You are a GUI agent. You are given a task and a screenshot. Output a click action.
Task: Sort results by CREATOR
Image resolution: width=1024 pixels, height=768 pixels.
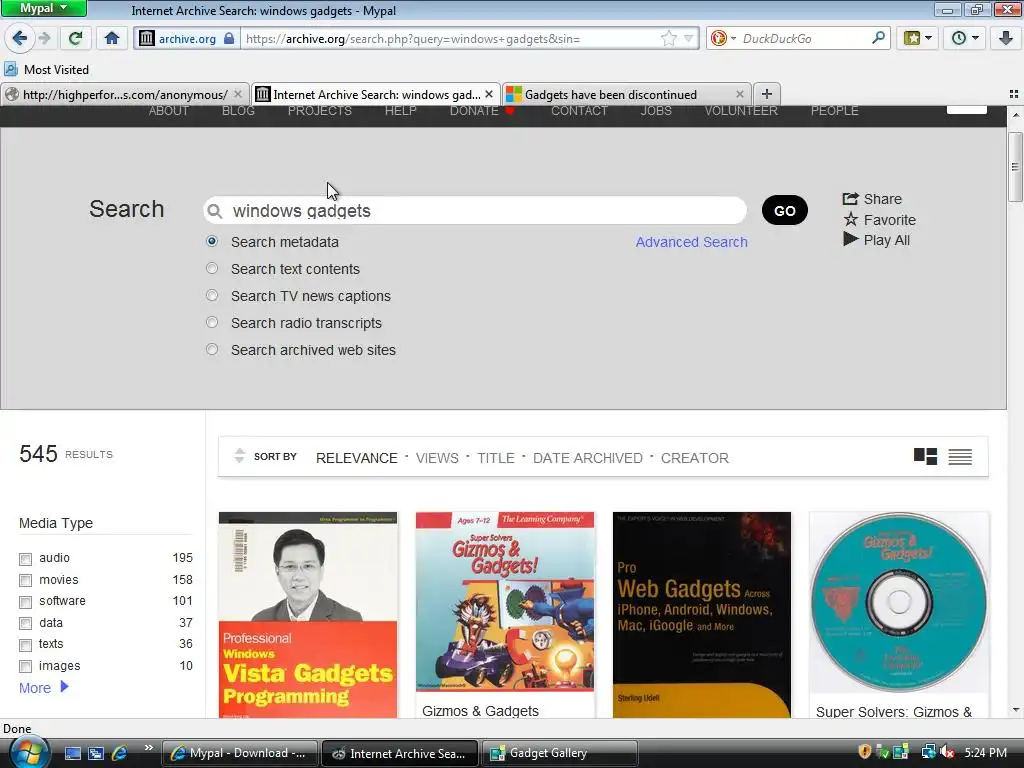[x=695, y=458]
